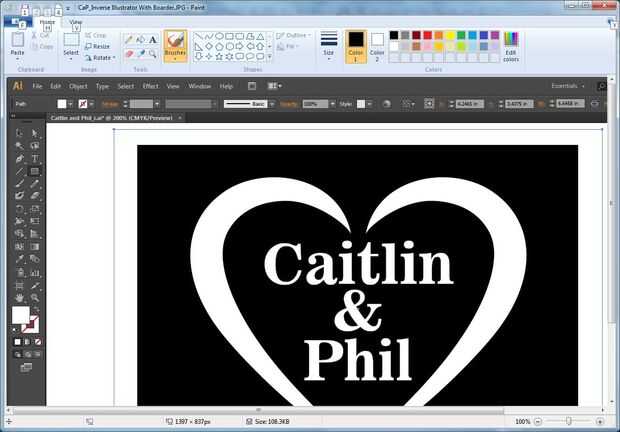
Task: Click the Essentials workspace dropdown in Illustrator image
Action: pyautogui.click(x=568, y=86)
